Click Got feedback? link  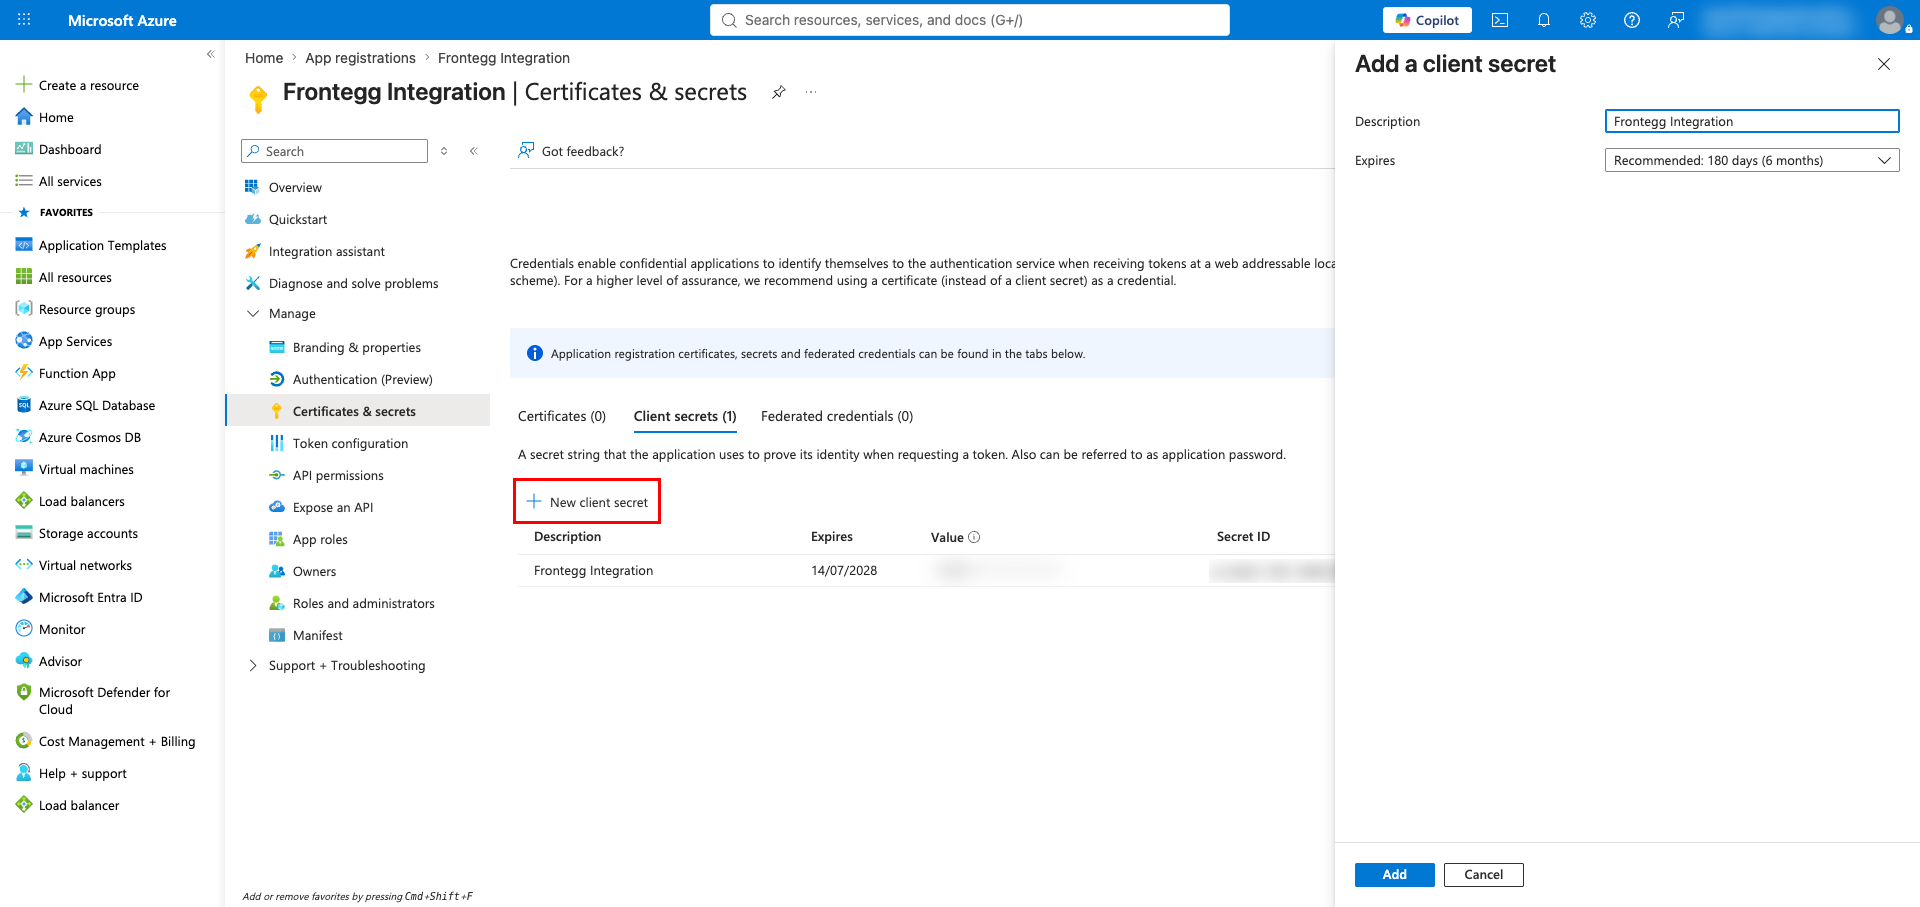tap(571, 151)
